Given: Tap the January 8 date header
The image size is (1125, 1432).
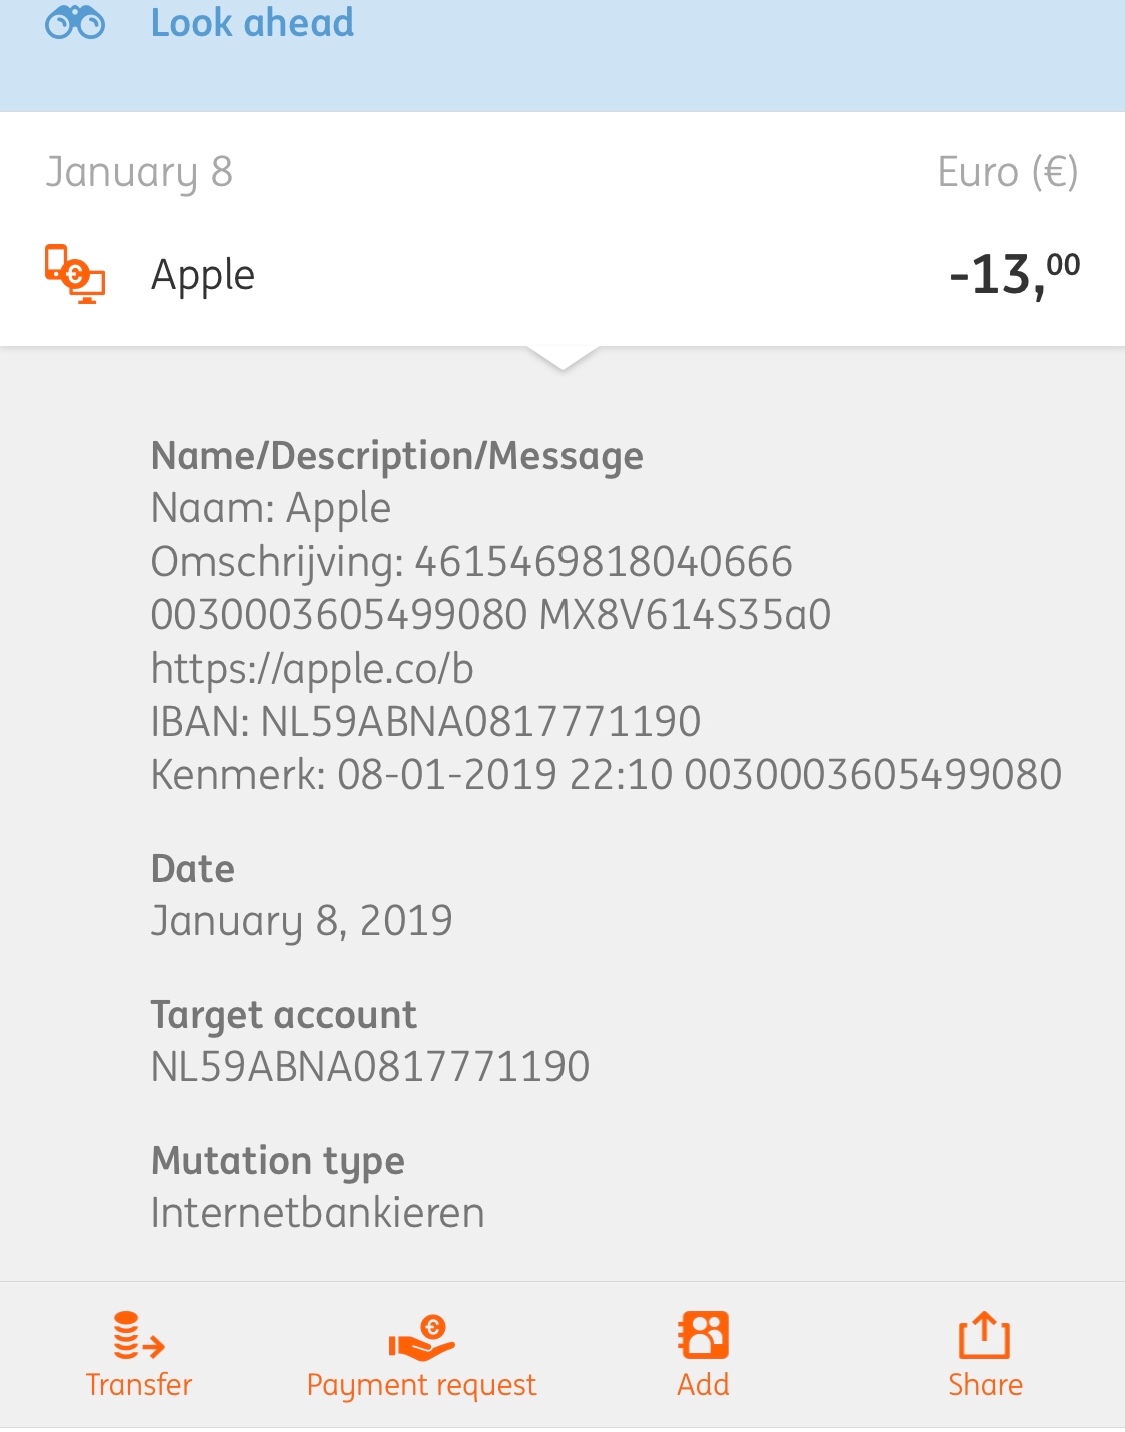Looking at the screenshot, I should 139,173.
